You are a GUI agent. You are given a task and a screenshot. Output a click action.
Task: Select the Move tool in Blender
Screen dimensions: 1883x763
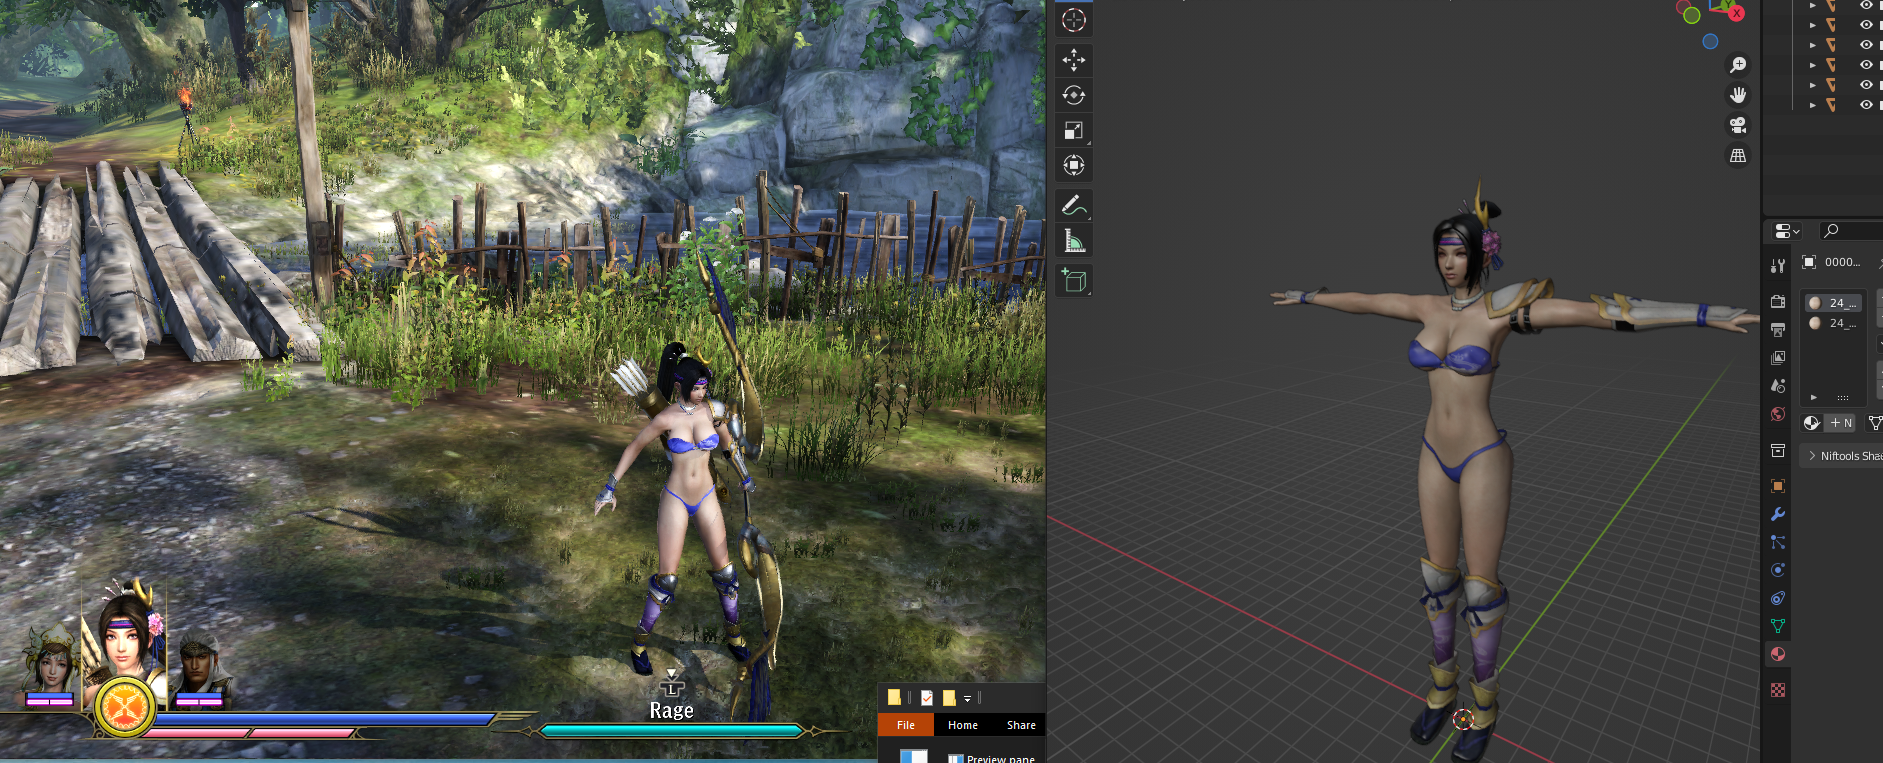tap(1074, 60)
